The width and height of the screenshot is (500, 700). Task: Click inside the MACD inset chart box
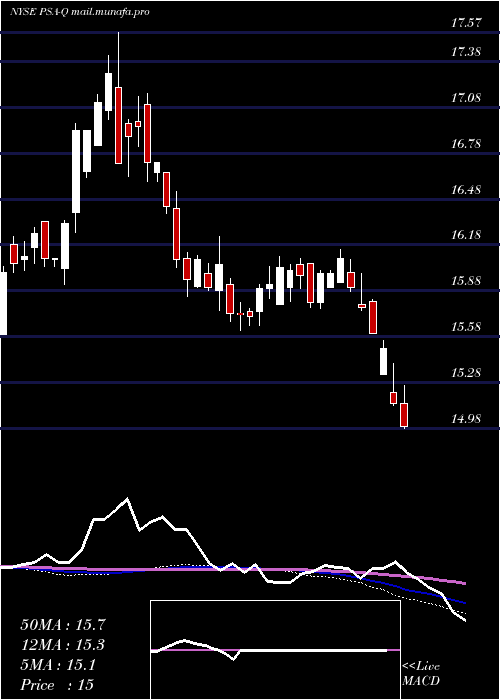point(275,650)
